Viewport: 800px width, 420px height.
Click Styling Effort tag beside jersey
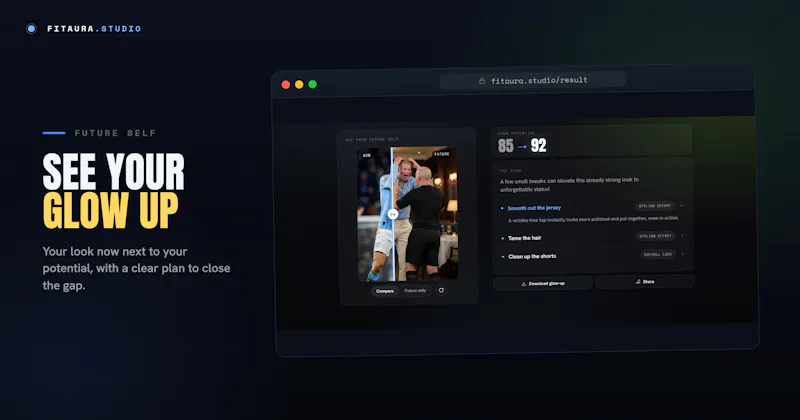(655, 206)
